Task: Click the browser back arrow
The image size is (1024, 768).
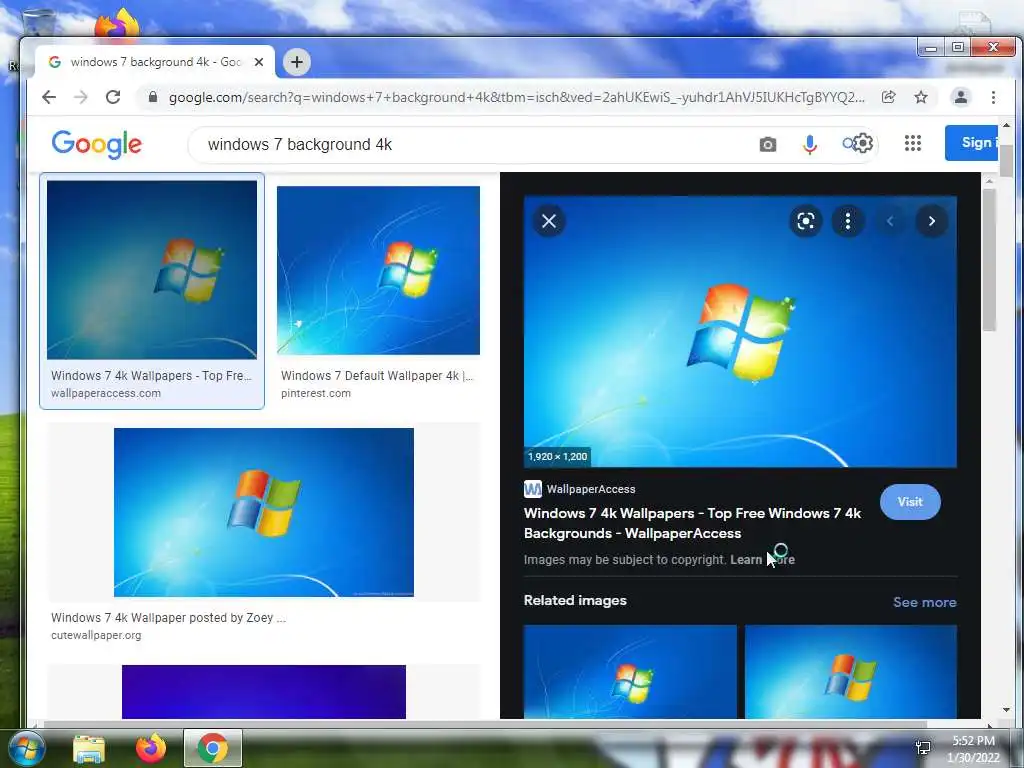Action: 49,97
